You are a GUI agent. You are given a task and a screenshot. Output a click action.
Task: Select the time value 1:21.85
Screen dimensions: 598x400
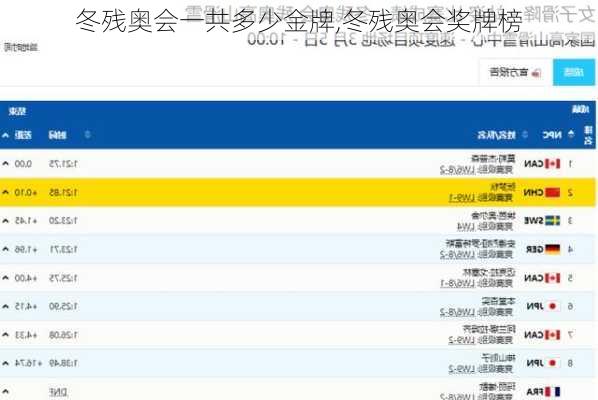pos(63,192)
